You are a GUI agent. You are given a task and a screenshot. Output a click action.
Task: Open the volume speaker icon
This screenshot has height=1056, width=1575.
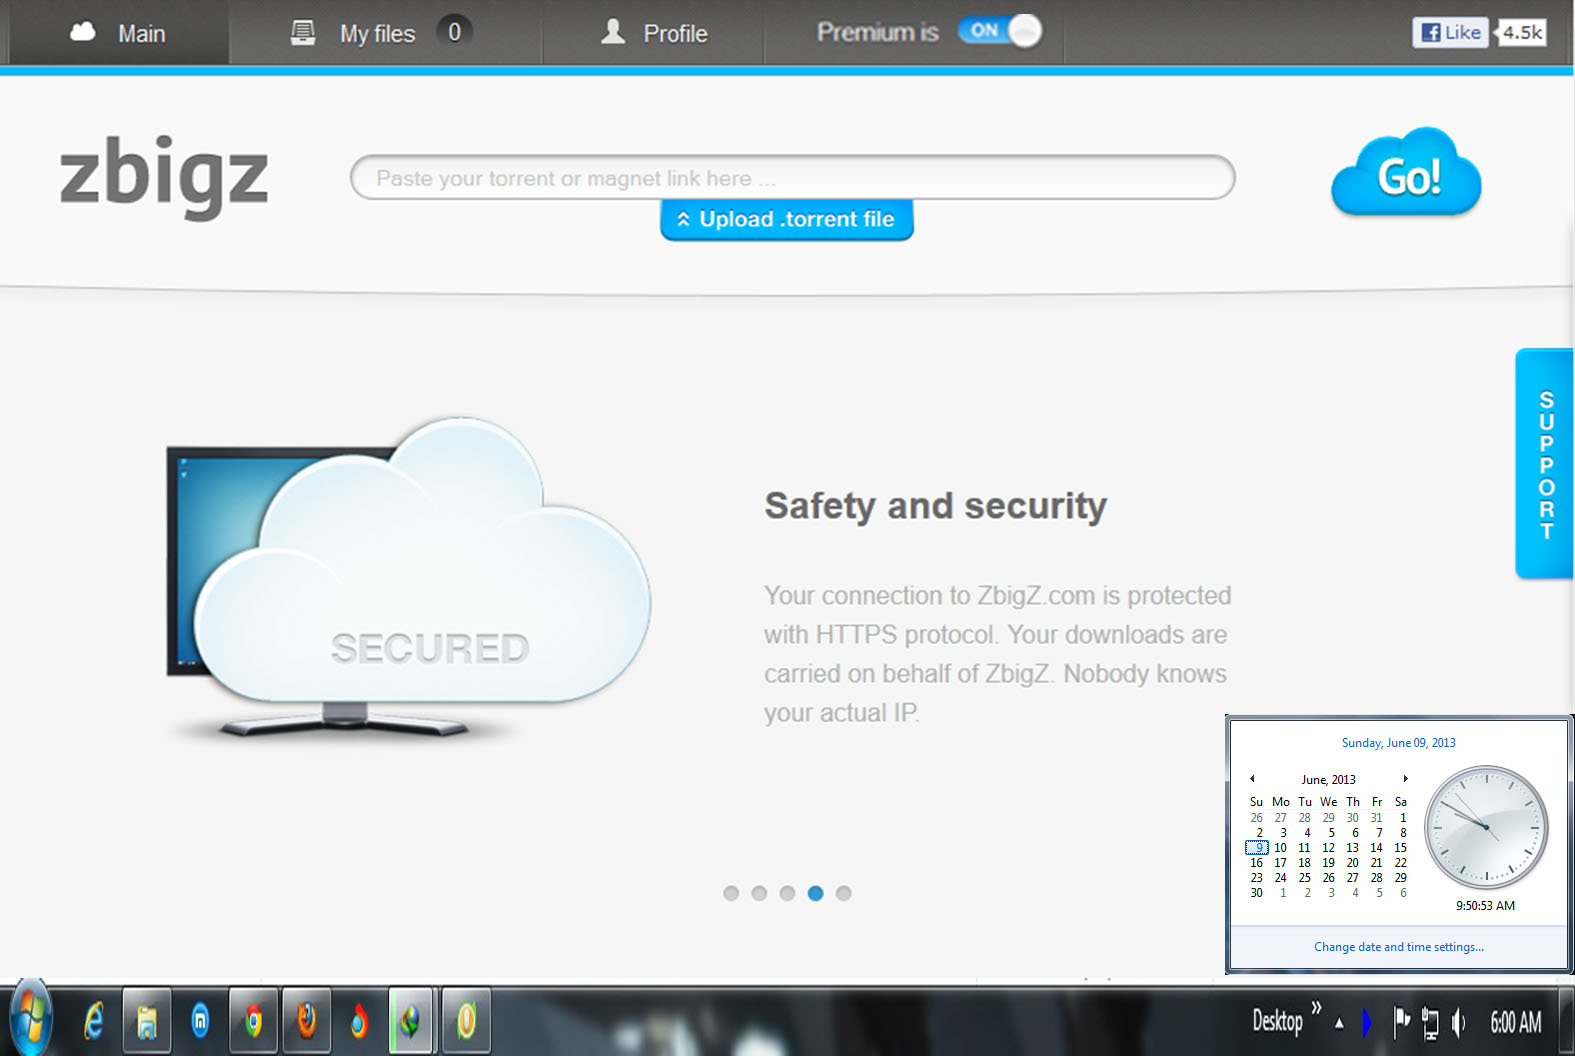[1459, 1022]
